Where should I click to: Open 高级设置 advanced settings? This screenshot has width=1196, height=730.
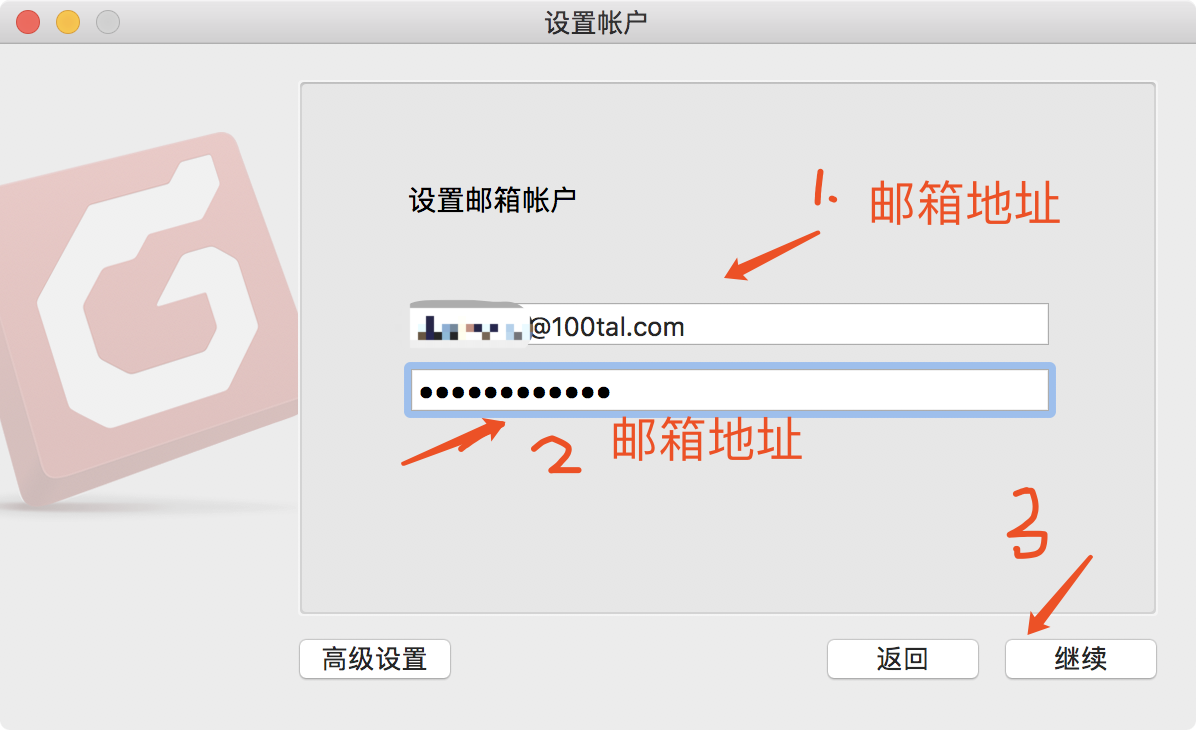pyautogui.click(x=375, y=658)
